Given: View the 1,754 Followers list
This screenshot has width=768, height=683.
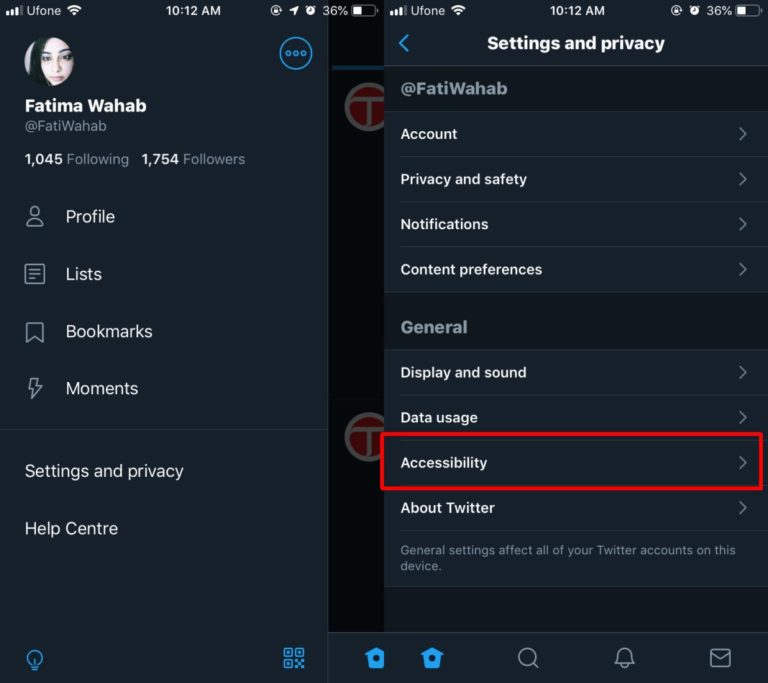Looking at the screenshot, I should 193,159.
